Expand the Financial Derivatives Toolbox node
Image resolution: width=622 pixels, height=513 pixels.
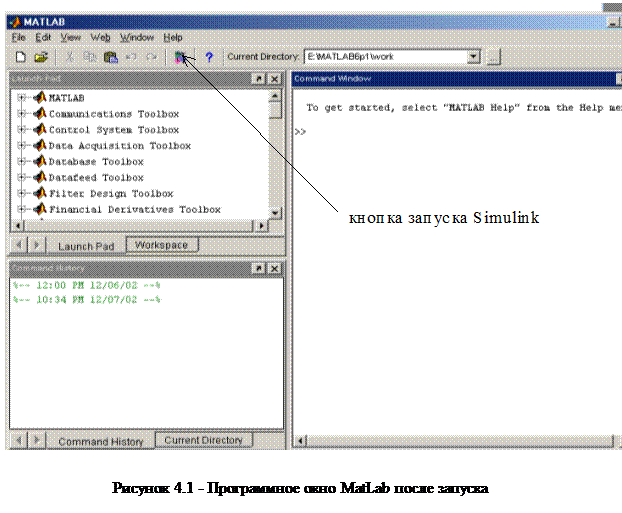[22, 209]
